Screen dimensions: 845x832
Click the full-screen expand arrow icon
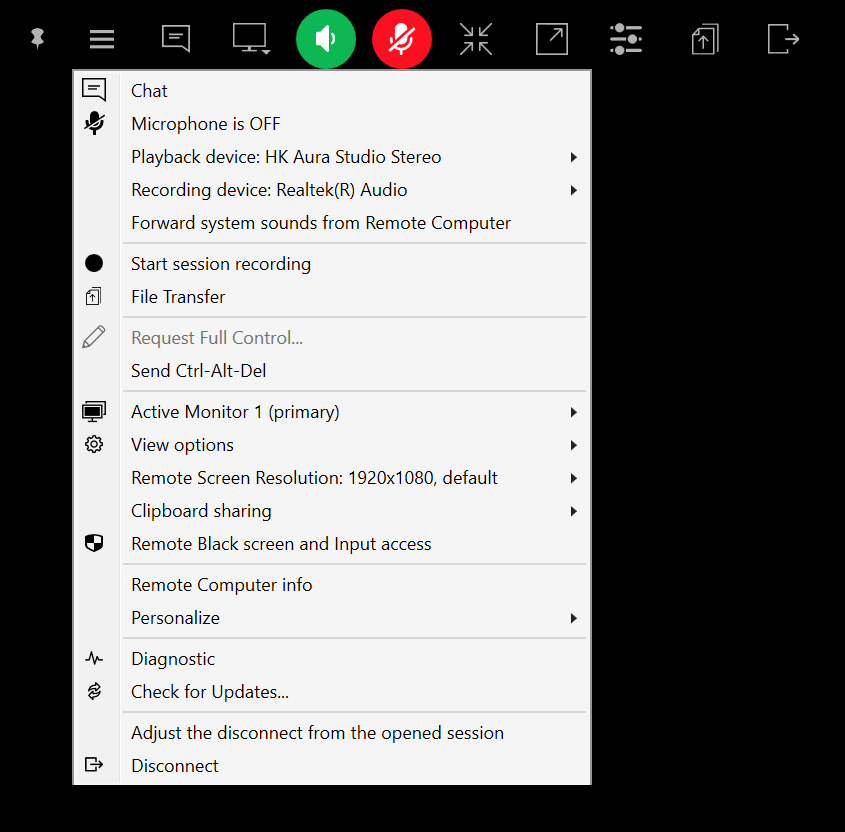[552, 39]
